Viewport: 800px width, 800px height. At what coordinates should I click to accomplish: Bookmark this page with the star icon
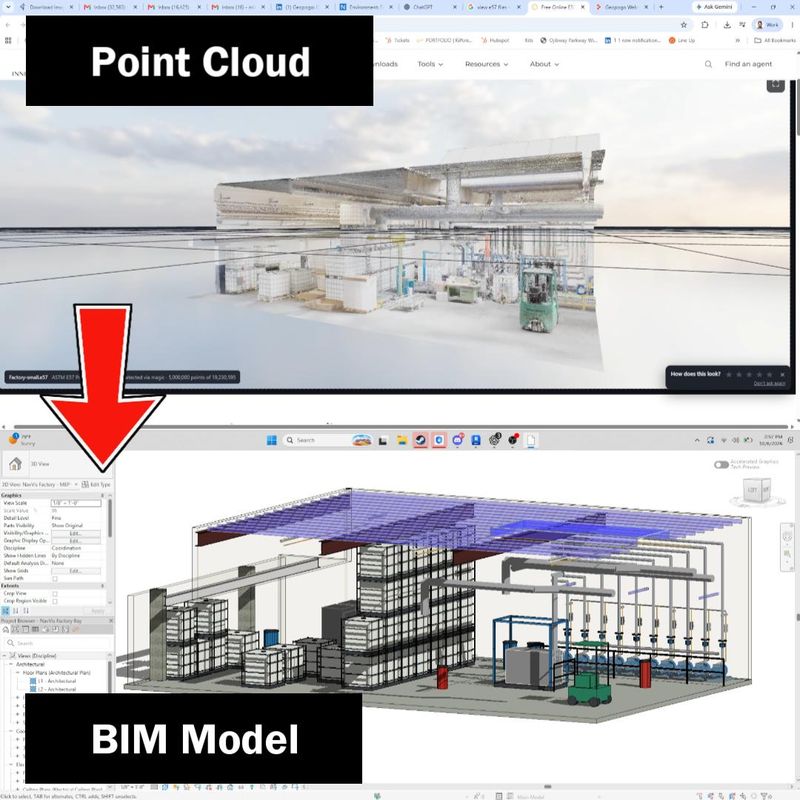tap(684, 24)
